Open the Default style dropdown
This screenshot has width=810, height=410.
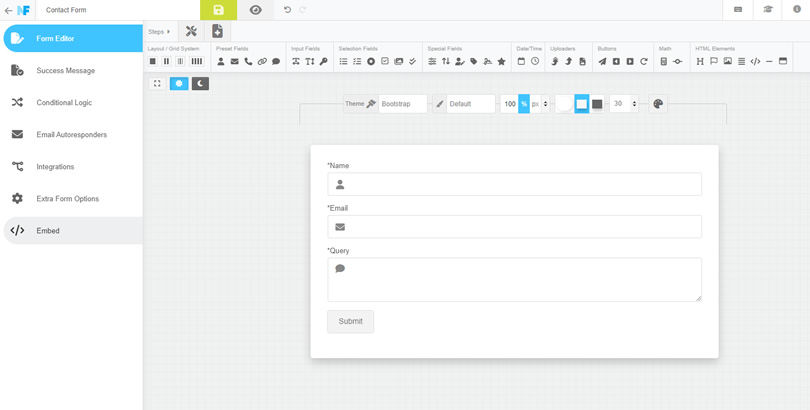471,104
